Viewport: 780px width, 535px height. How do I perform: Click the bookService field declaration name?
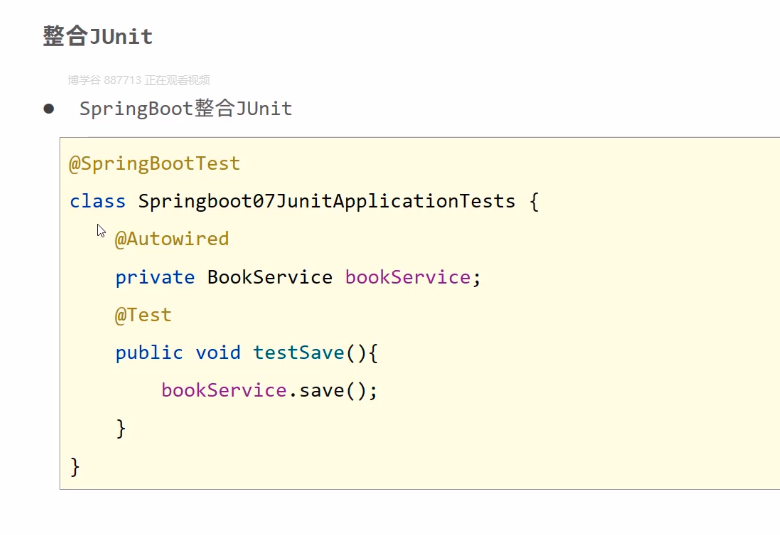(x=408, y=277)
